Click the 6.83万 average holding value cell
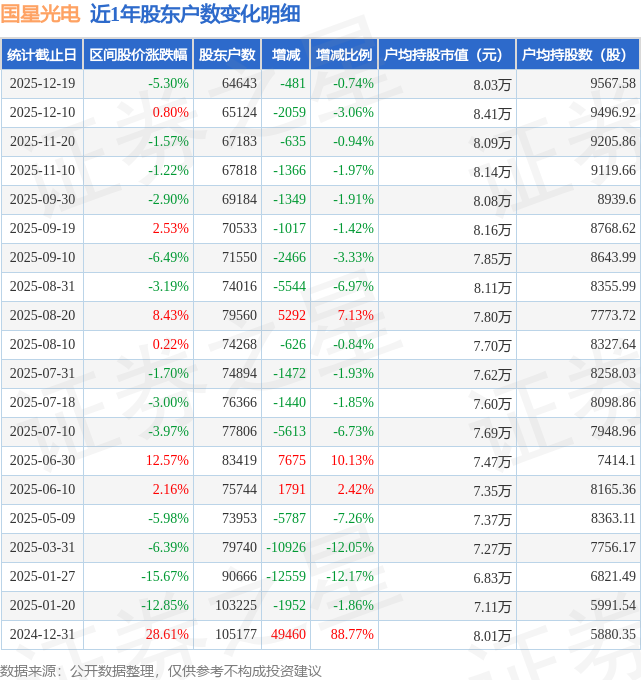Image resolution: width=641 pixels, height=680 pixels. [x=492, y=578]
